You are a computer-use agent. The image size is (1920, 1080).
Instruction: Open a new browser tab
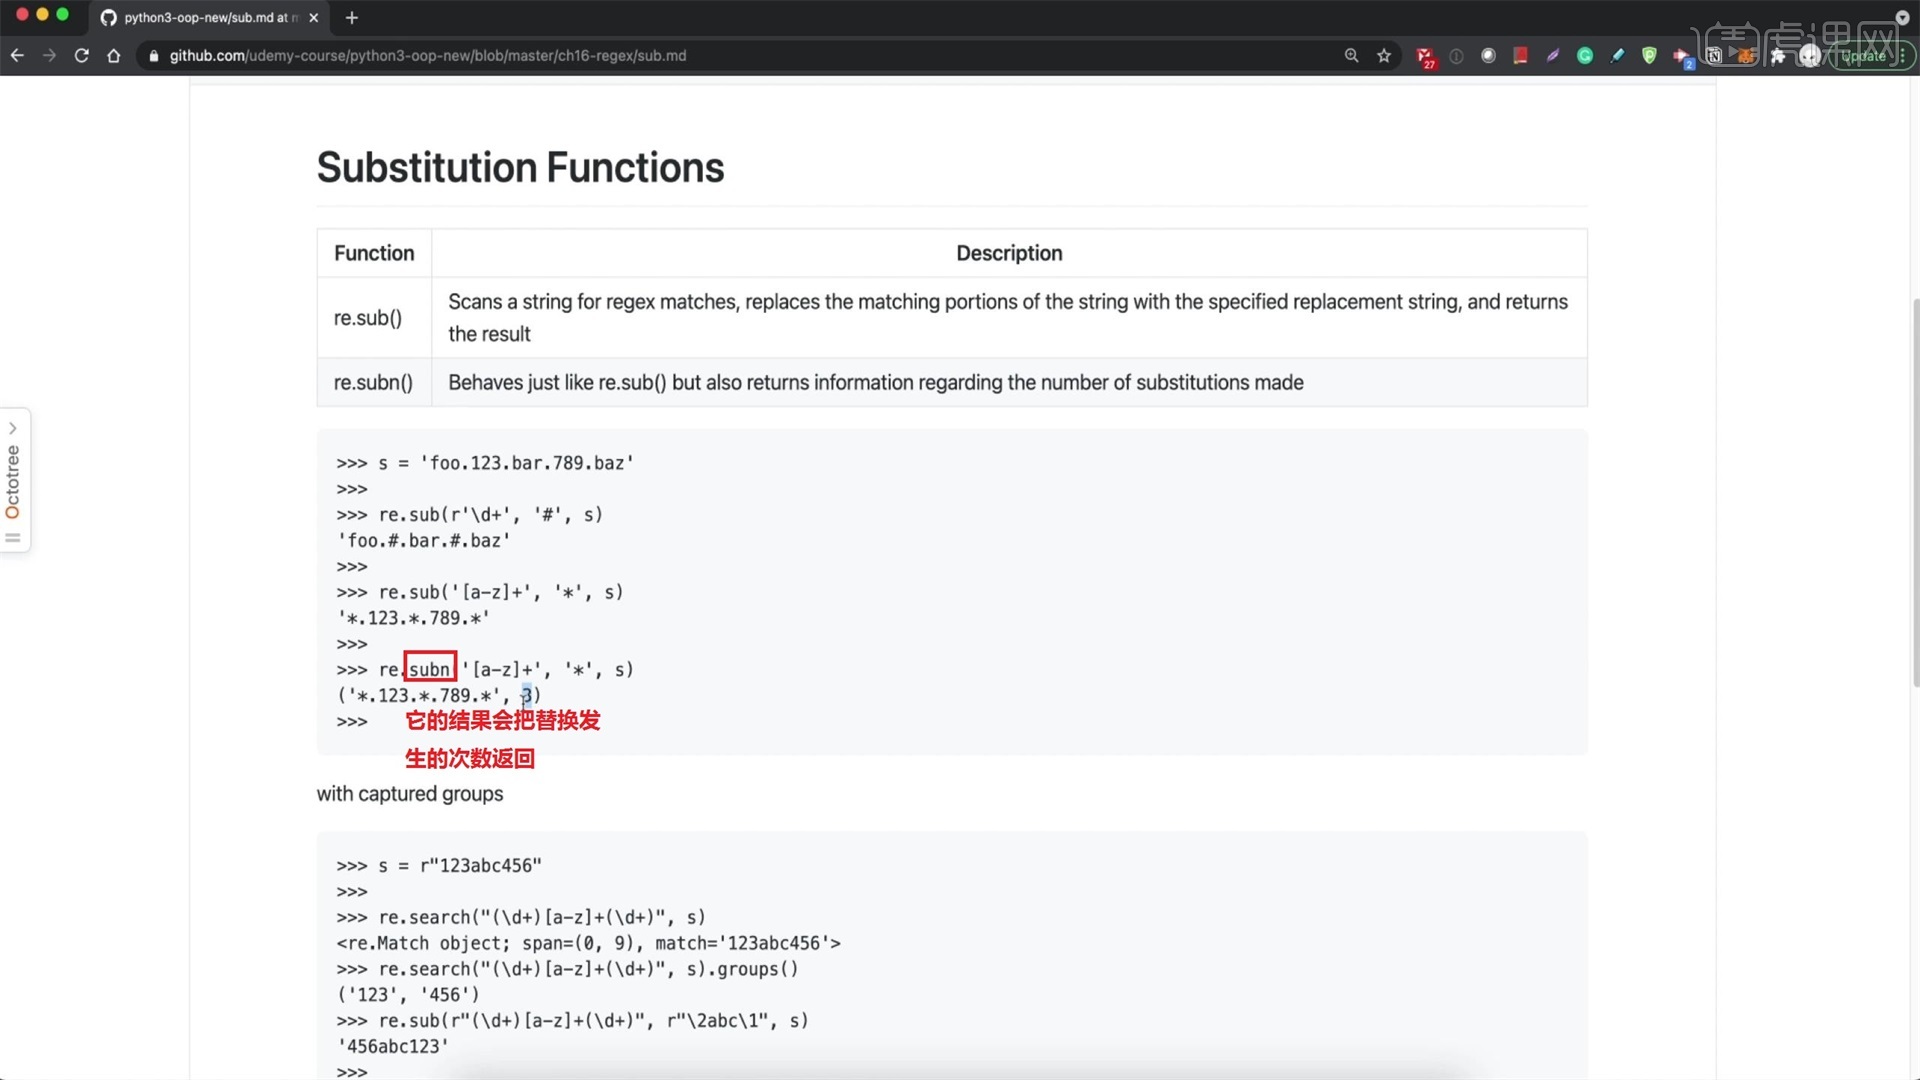click(351, 18)
